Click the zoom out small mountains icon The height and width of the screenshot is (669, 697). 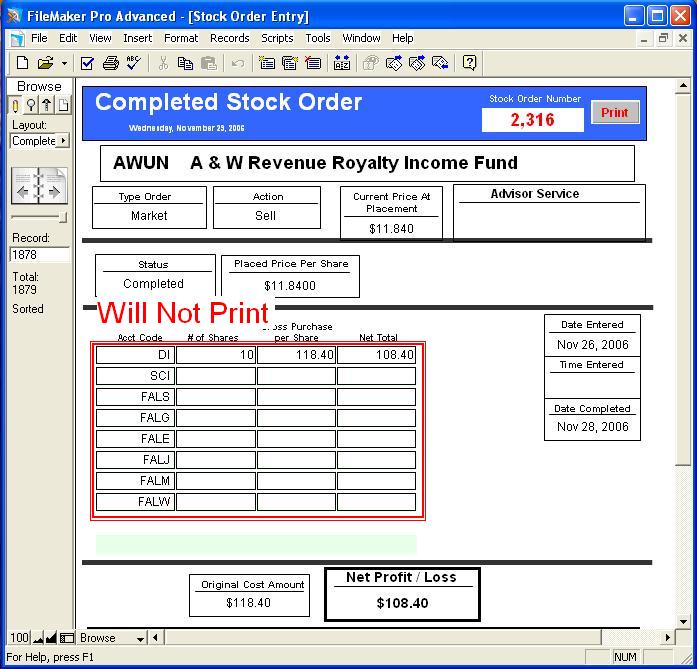click(38, 638)
